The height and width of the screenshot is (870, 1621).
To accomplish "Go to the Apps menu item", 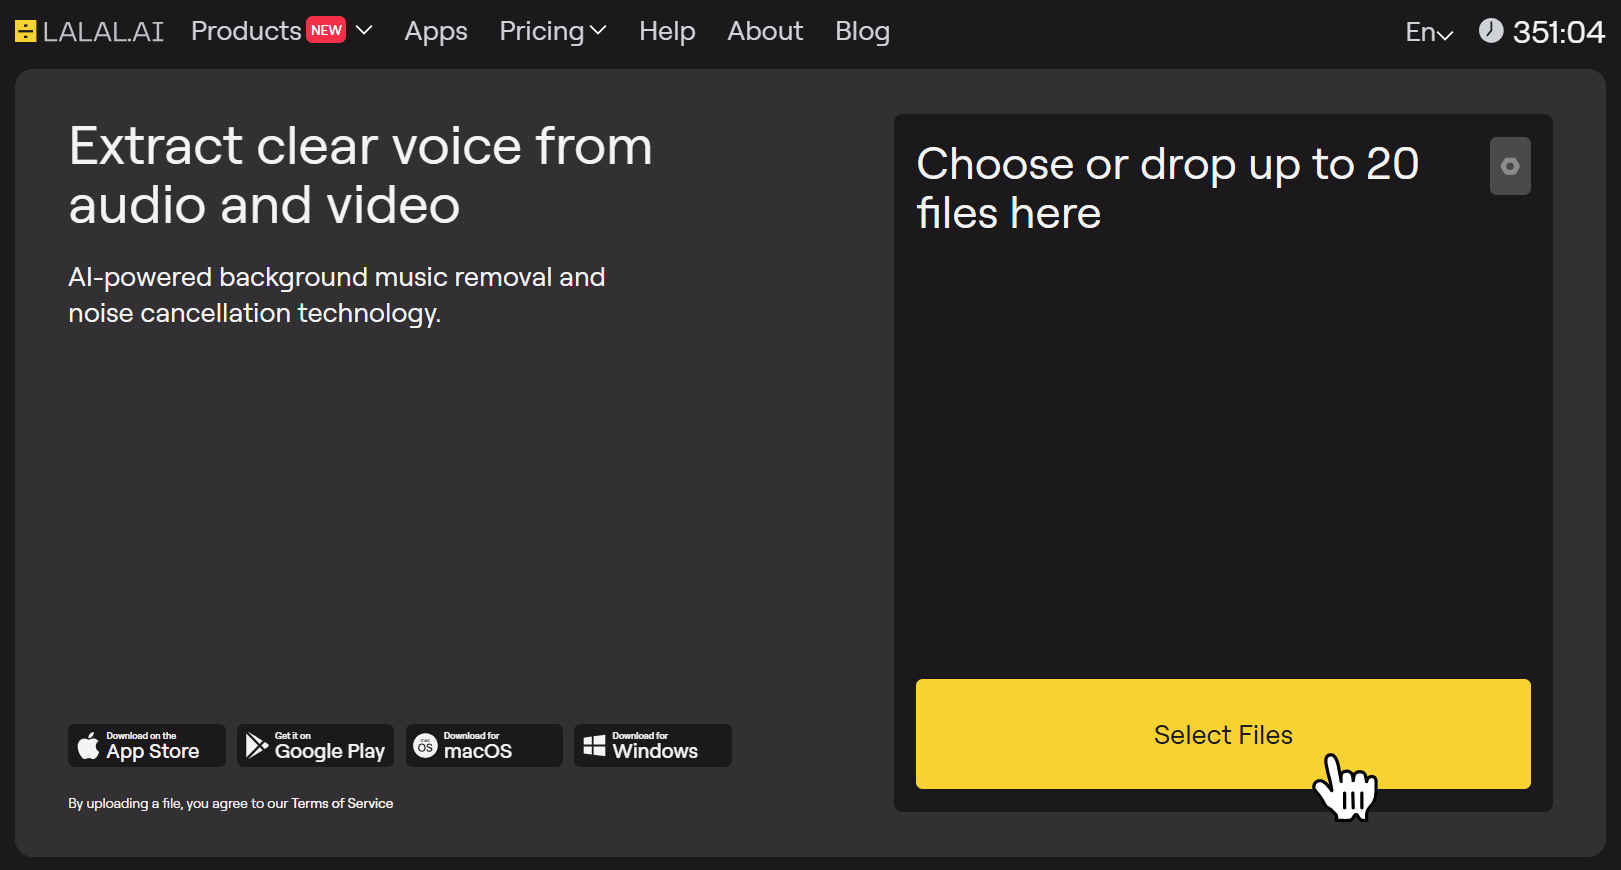I will (436, 32).
